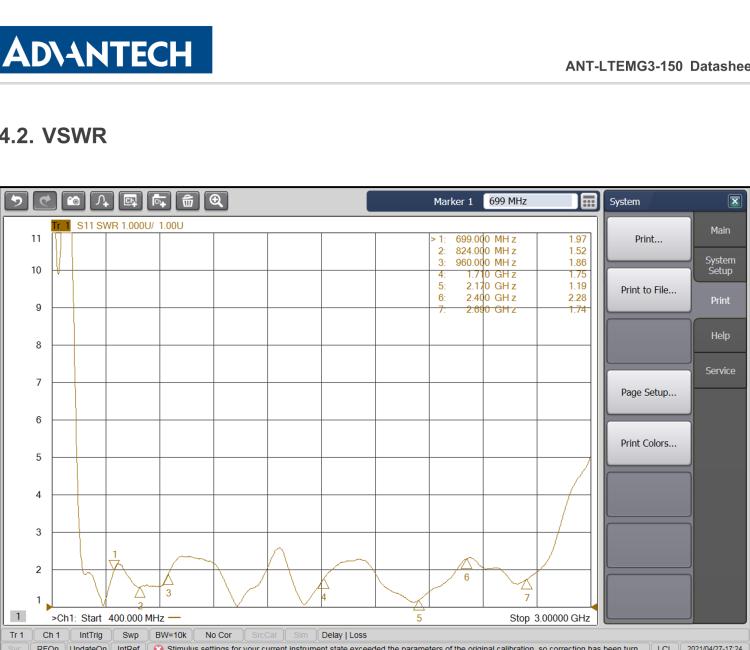Viewport: 750px width, 650px height.
Task: Click the Marker 1 frequency input field
Action: coord(530,201)
